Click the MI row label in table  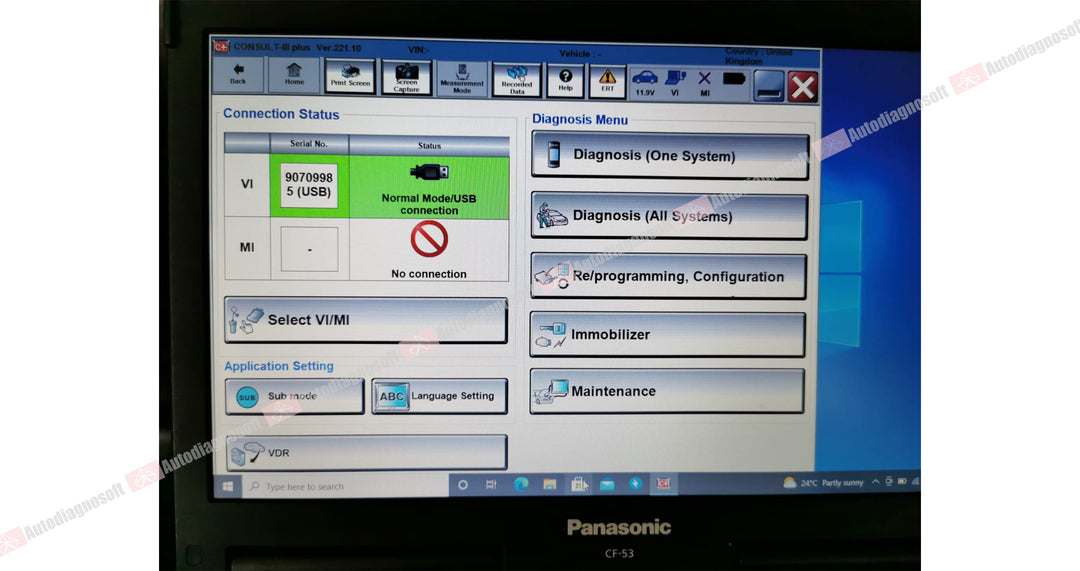247,247
